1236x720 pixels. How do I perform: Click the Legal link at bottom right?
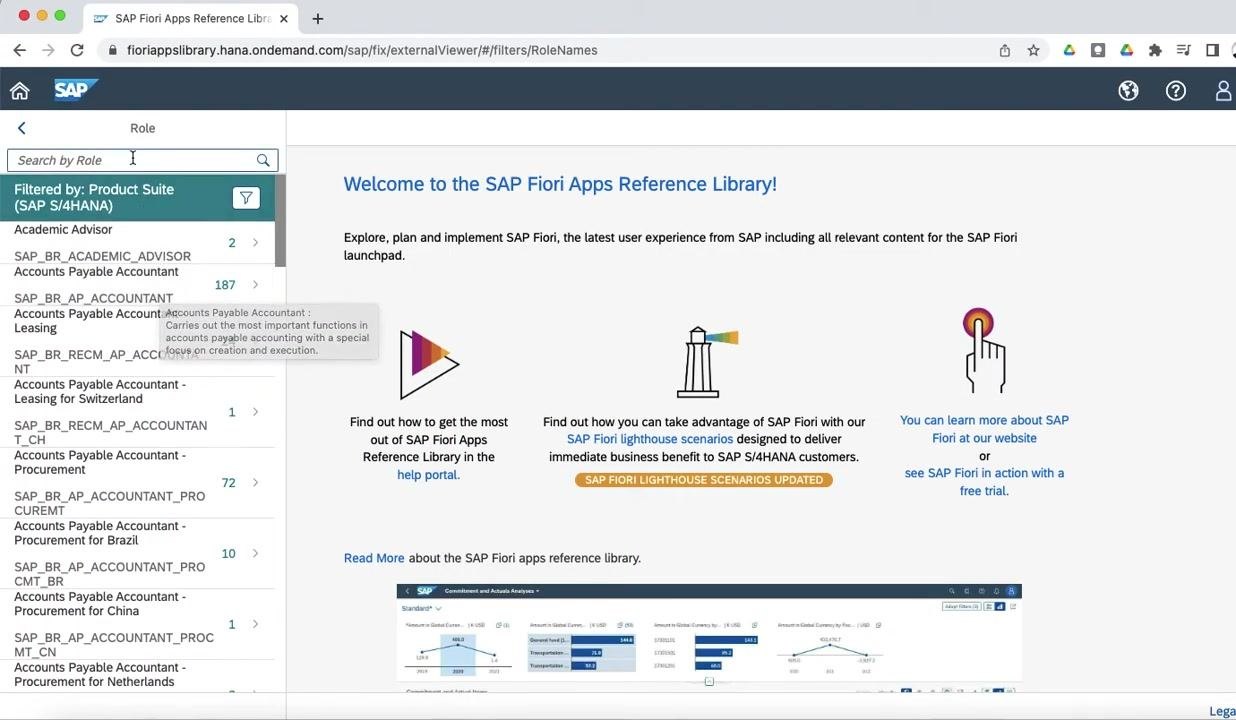1222,711
